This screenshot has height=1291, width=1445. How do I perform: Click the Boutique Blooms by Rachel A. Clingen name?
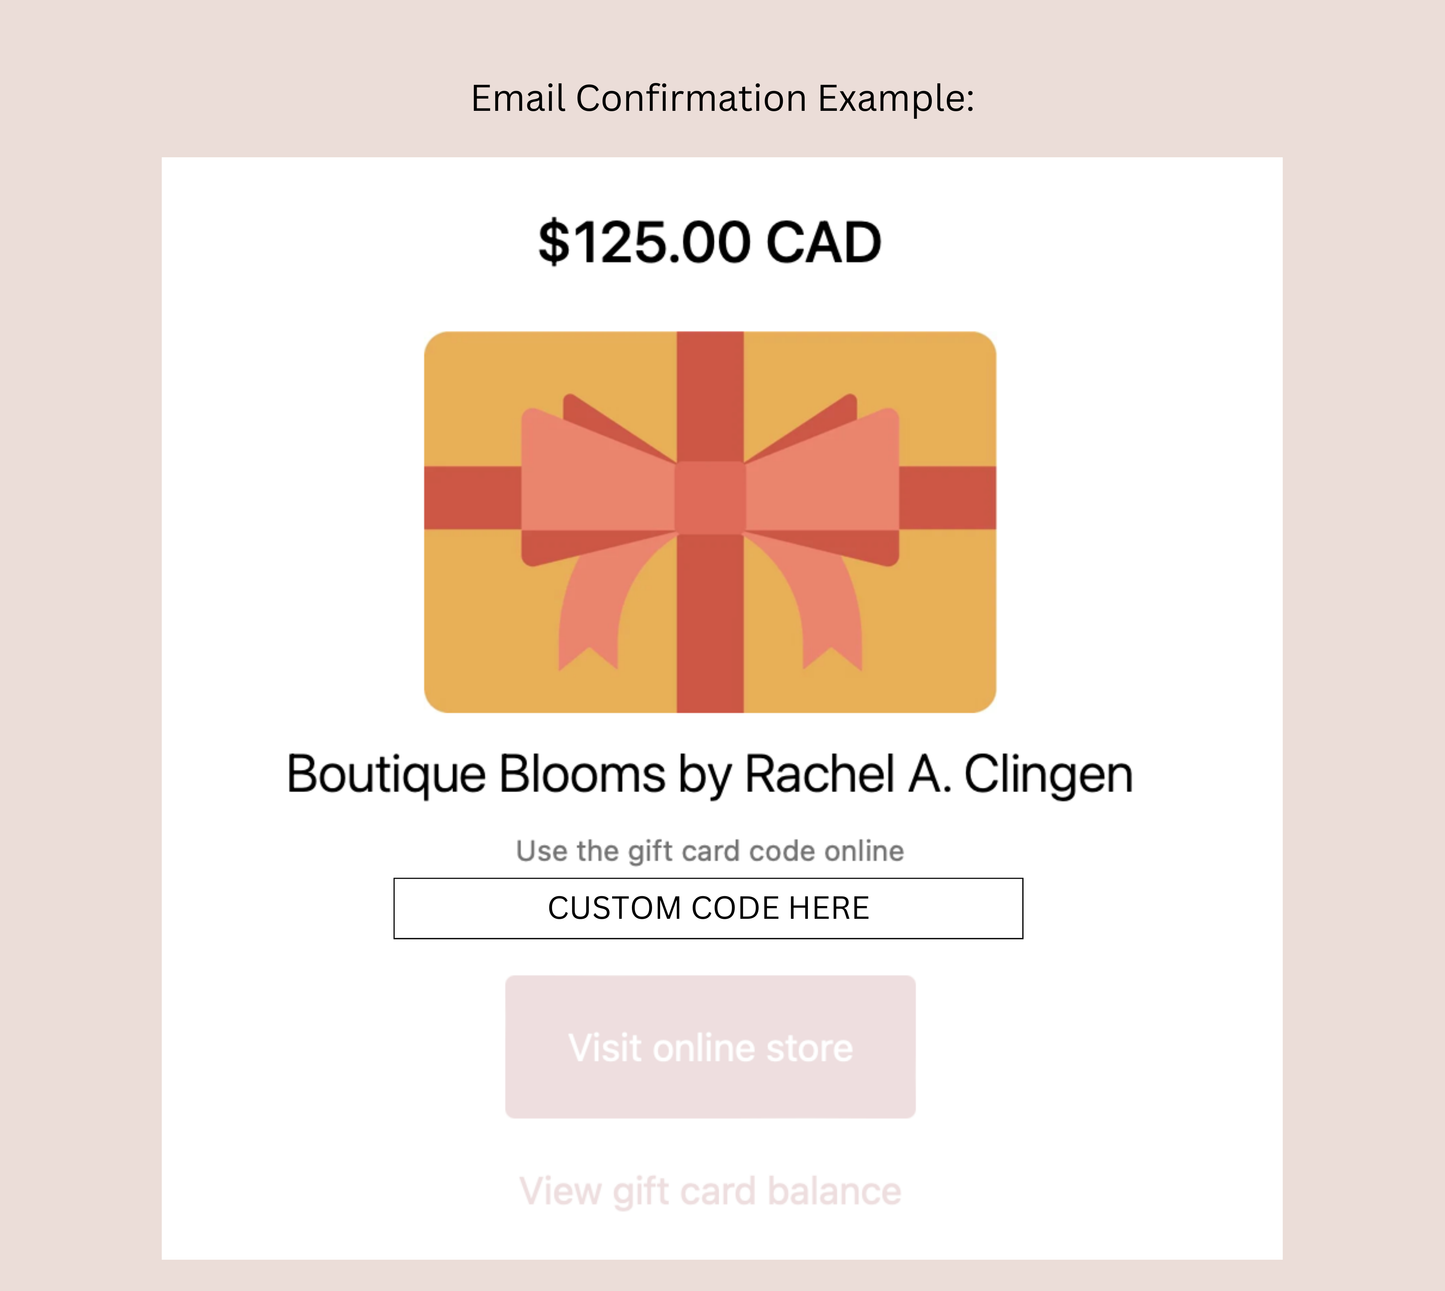(x=709, y=775)
